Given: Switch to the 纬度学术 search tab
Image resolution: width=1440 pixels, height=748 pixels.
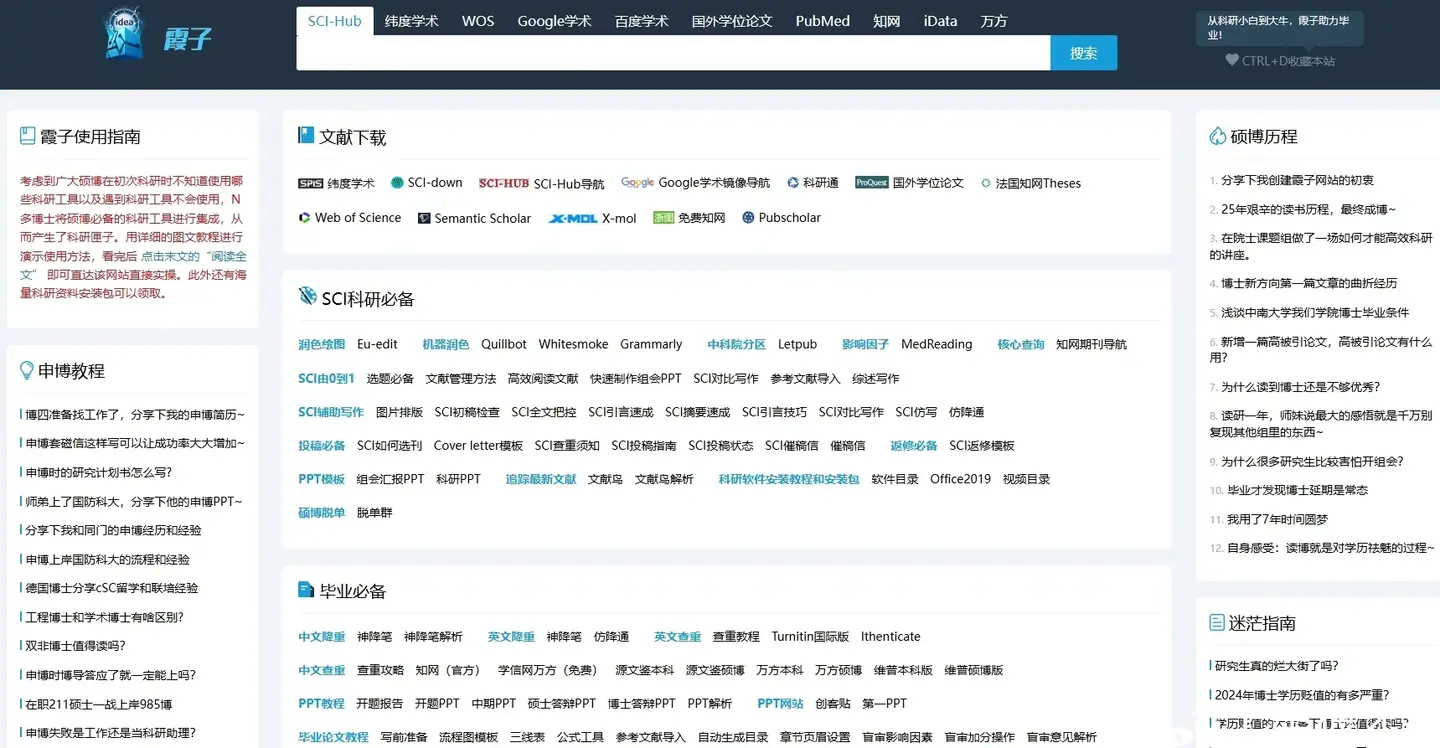Looking at the screenshot, I should pos(412,21).
